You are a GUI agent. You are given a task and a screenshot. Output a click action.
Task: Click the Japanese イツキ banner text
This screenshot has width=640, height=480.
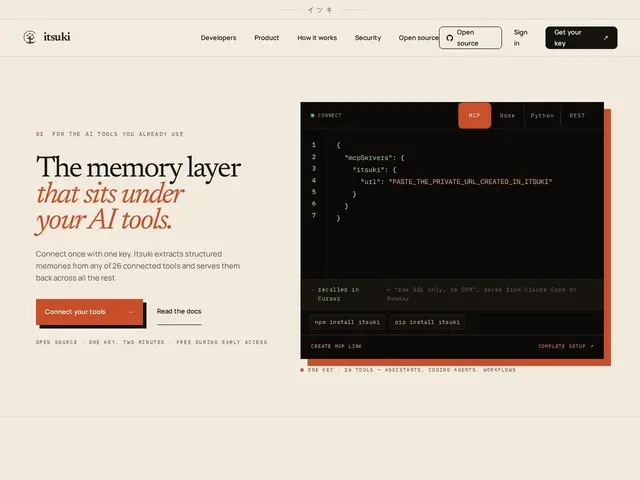320,10
